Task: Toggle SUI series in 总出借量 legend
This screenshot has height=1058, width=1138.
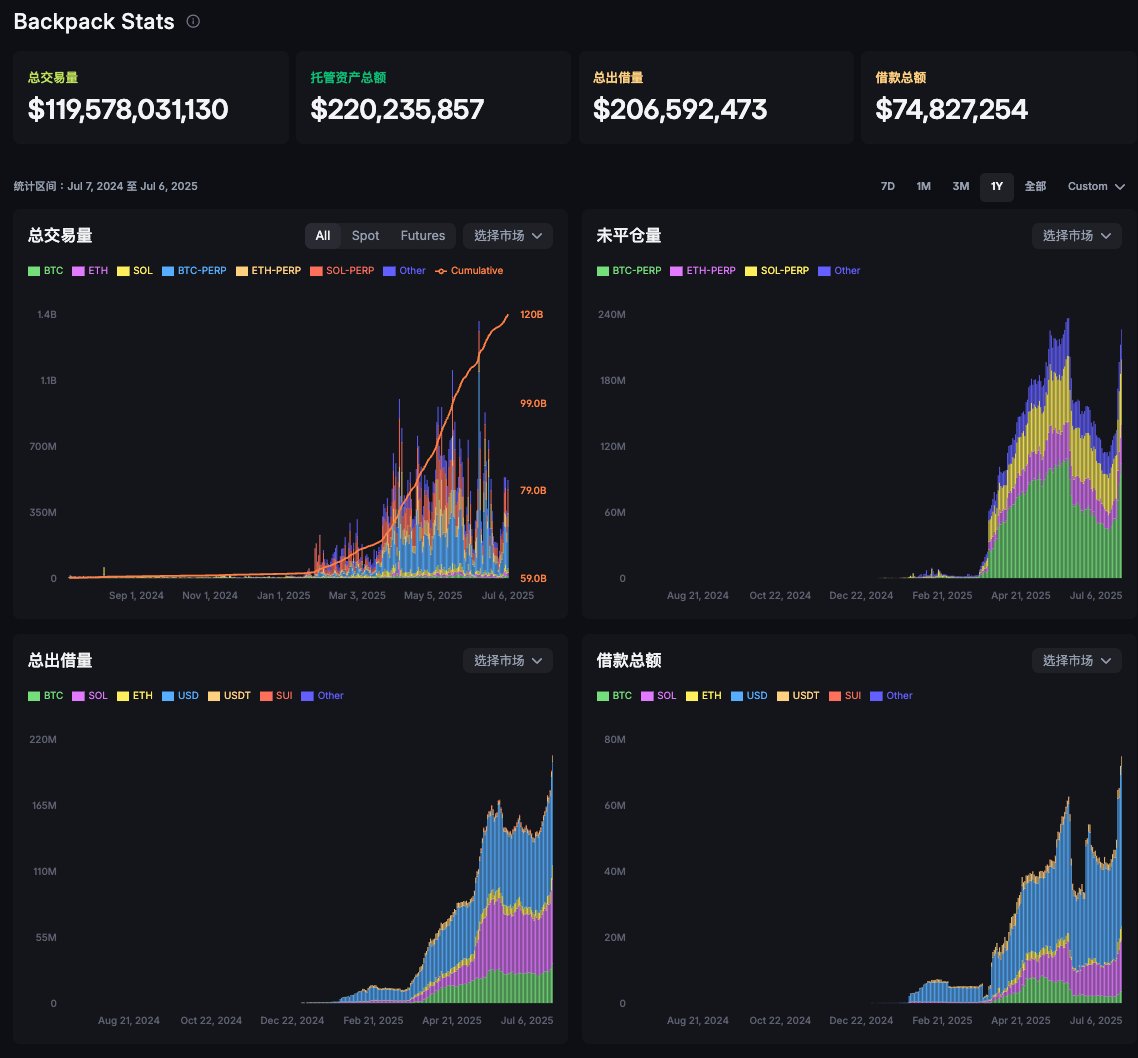Action: [x=276, y=695]
